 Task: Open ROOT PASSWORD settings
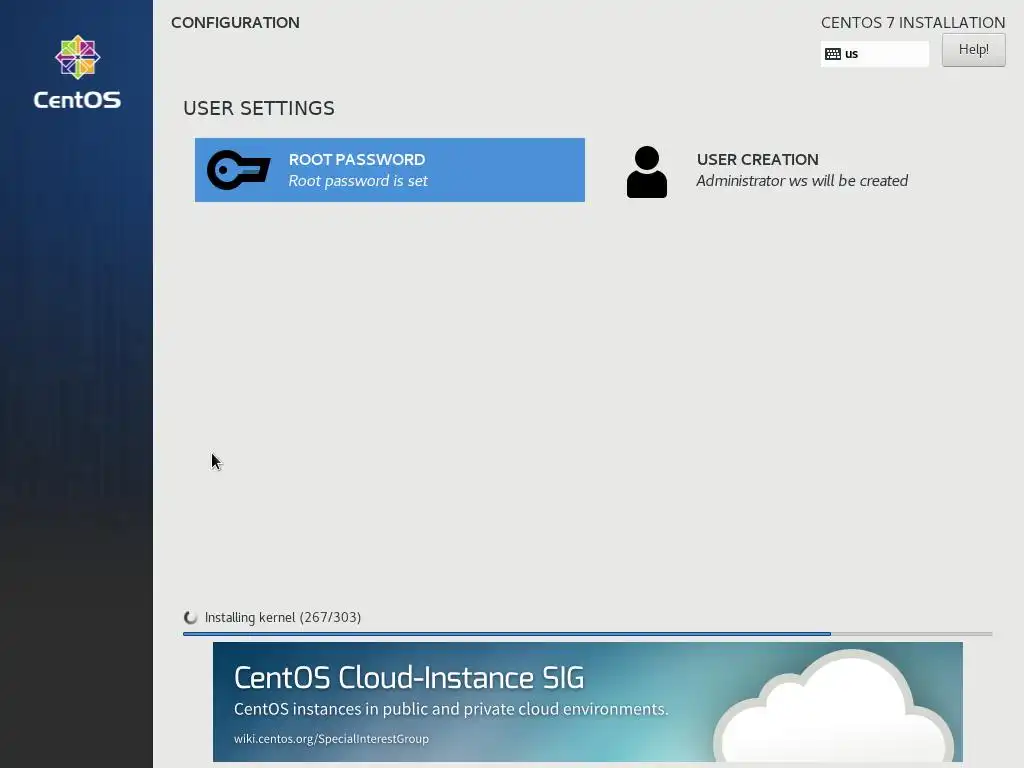(389, 170)
